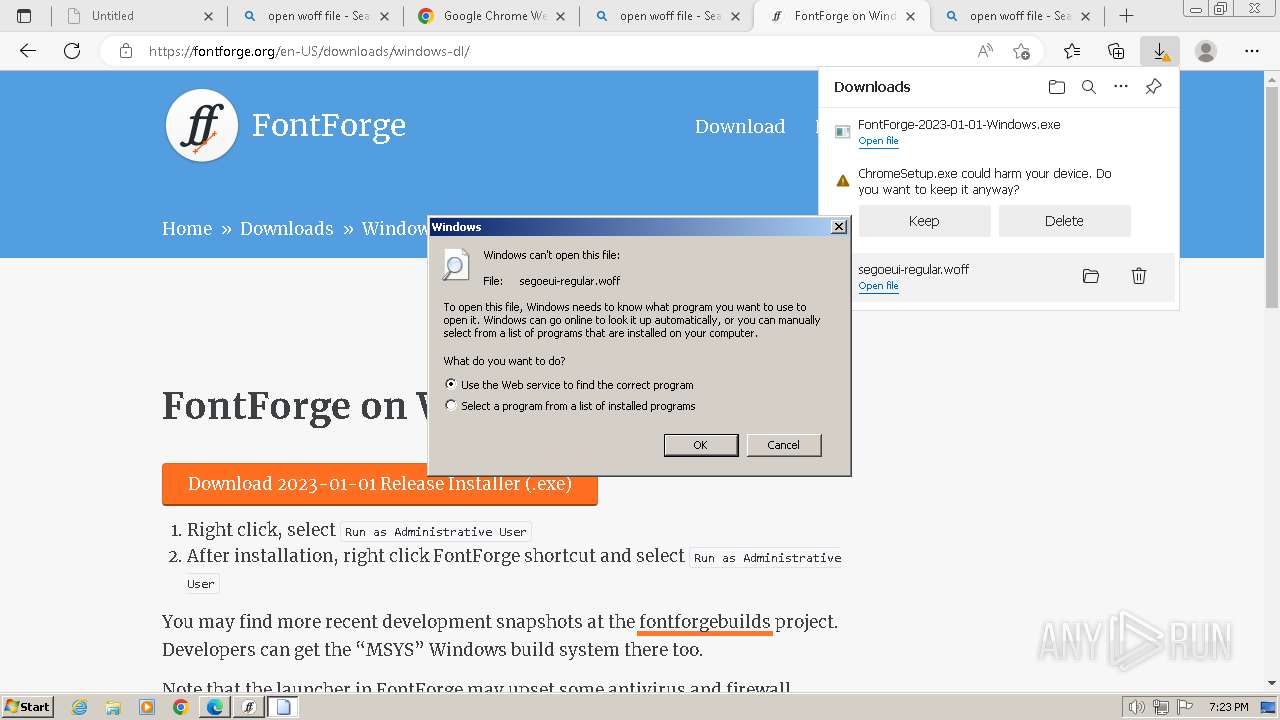Switch to the Untitled tab
1280x720 pixels.
(139, 16)
